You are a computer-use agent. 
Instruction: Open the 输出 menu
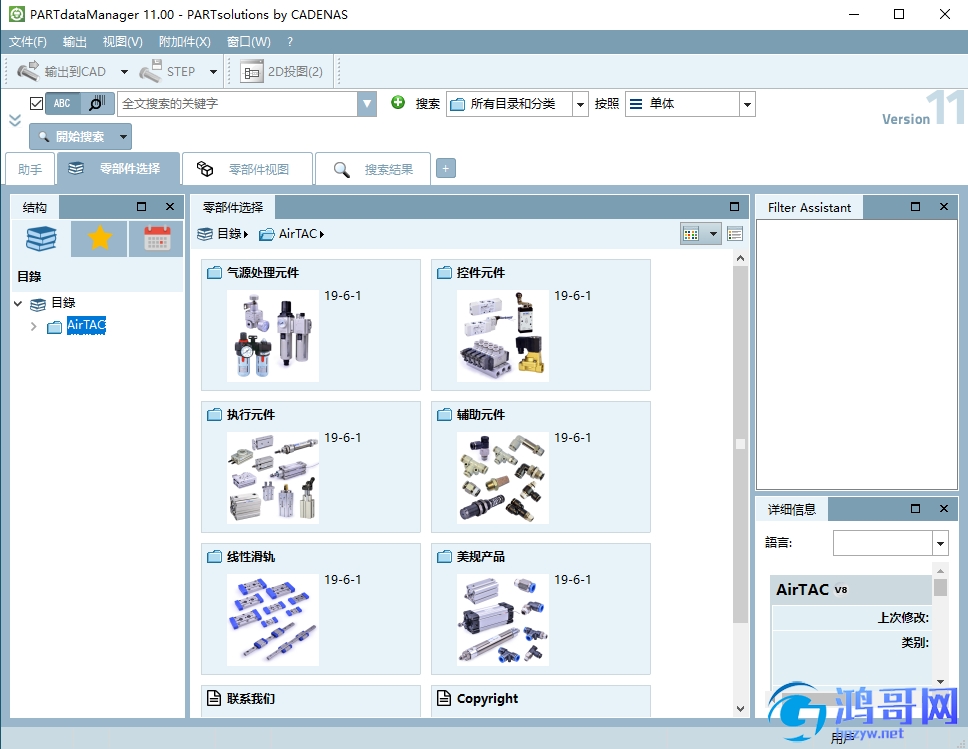pos(75,41)
